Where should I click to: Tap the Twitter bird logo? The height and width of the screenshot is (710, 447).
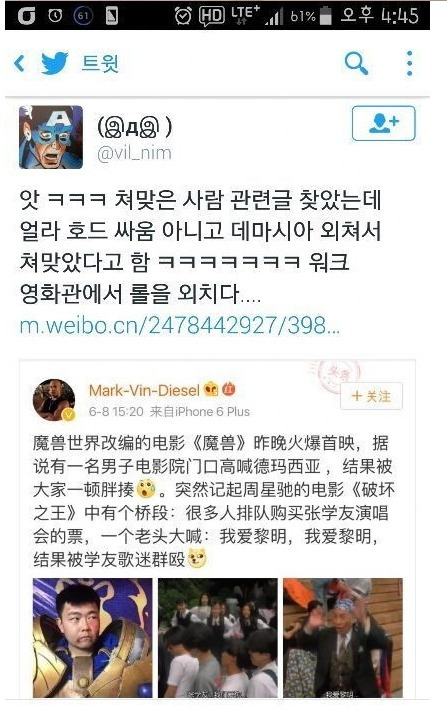click(55, 63)
